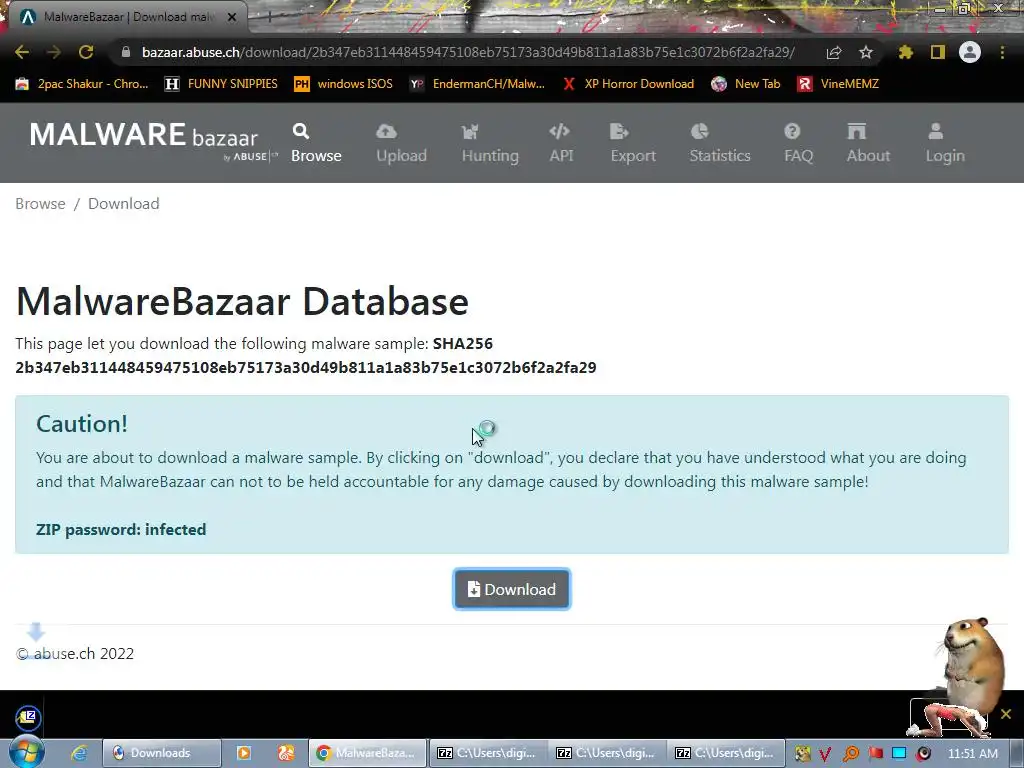
Task: Bookmark this page with star icon
Action: tap(866, 52)
